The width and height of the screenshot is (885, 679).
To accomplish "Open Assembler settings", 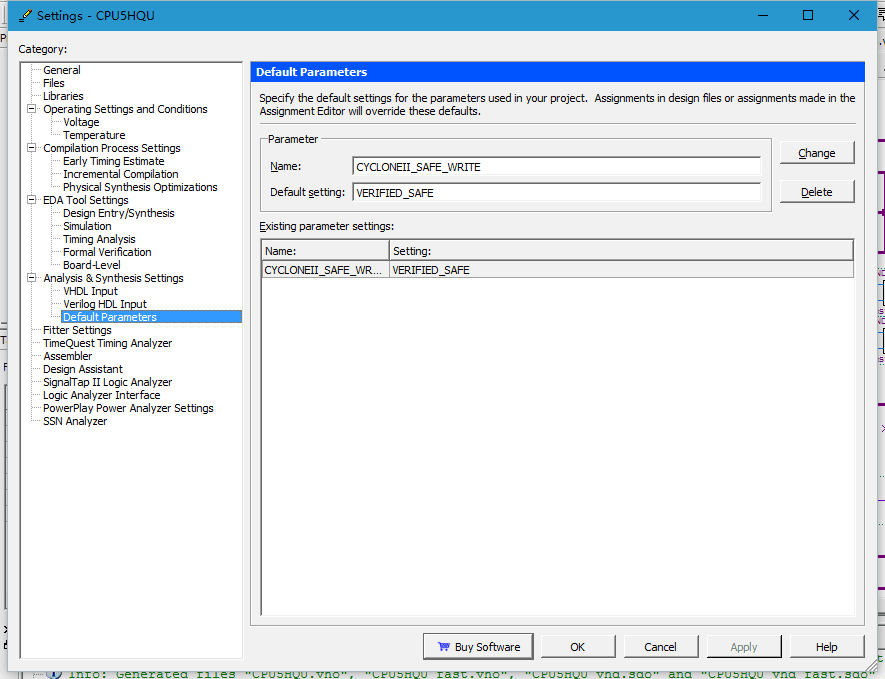I will tap(67, 356).
